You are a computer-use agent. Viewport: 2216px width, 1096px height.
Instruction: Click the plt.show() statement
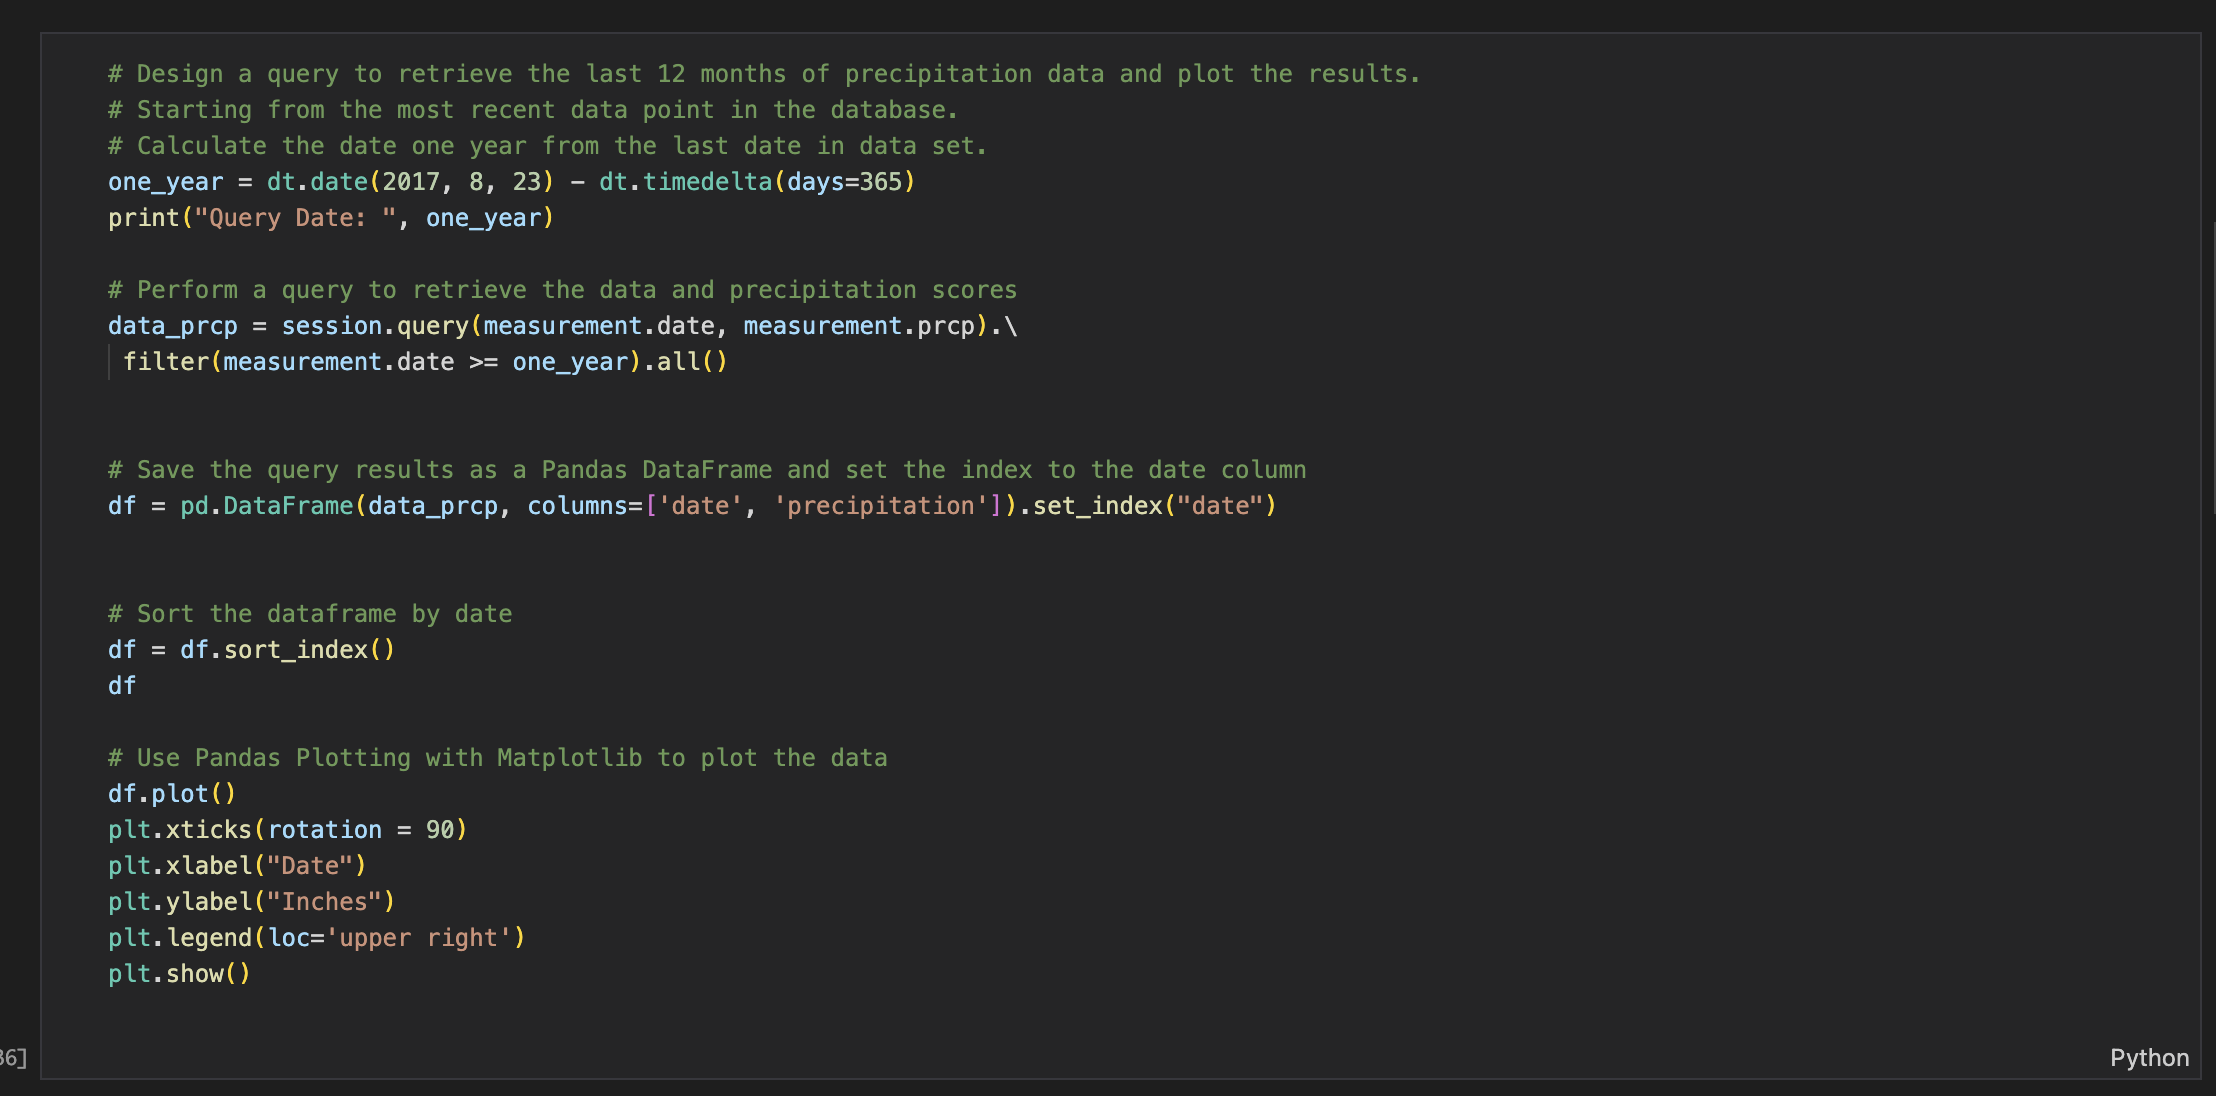click(178, 973)
